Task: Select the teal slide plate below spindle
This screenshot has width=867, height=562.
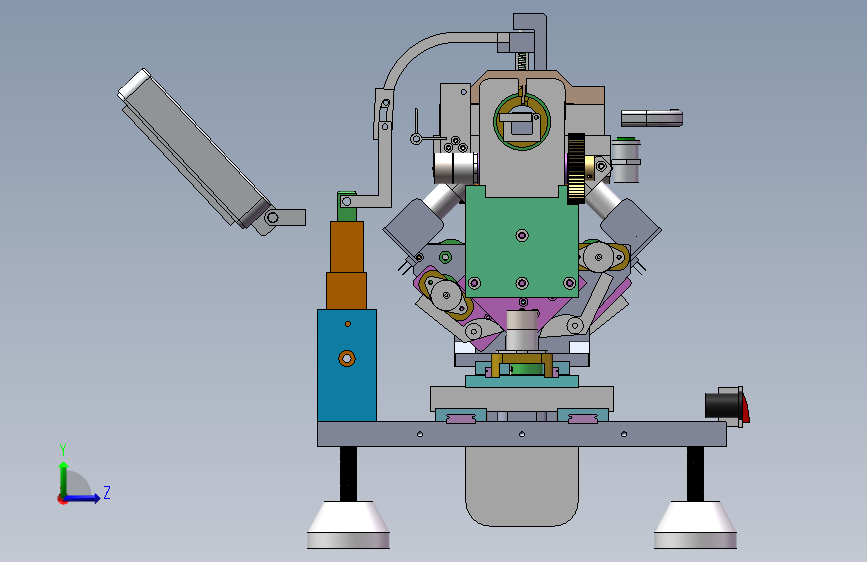Action: click(522, 381)
